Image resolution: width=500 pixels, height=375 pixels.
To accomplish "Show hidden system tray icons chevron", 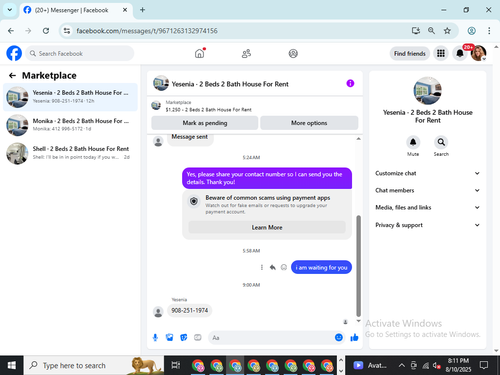I will (402, 366).
